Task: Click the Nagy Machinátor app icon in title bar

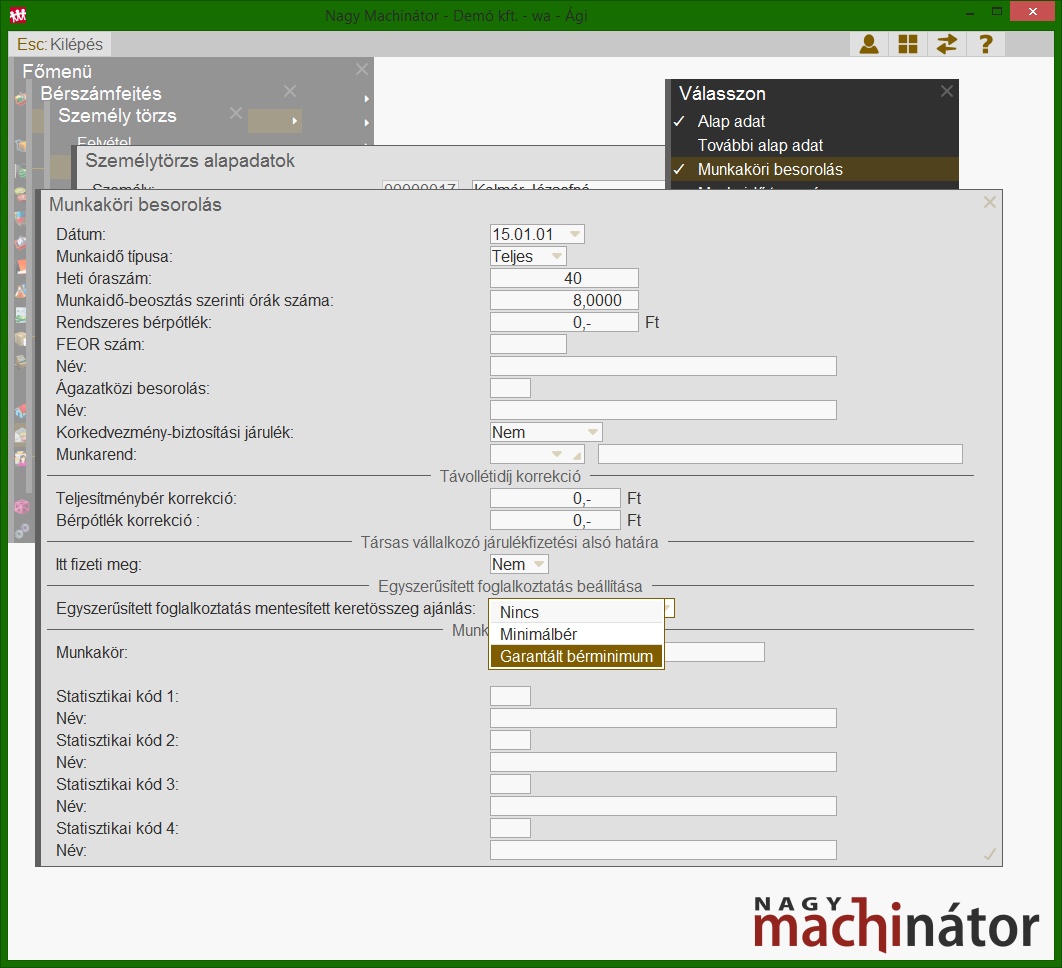Action: pyautogui.click(x=18, y=14)
